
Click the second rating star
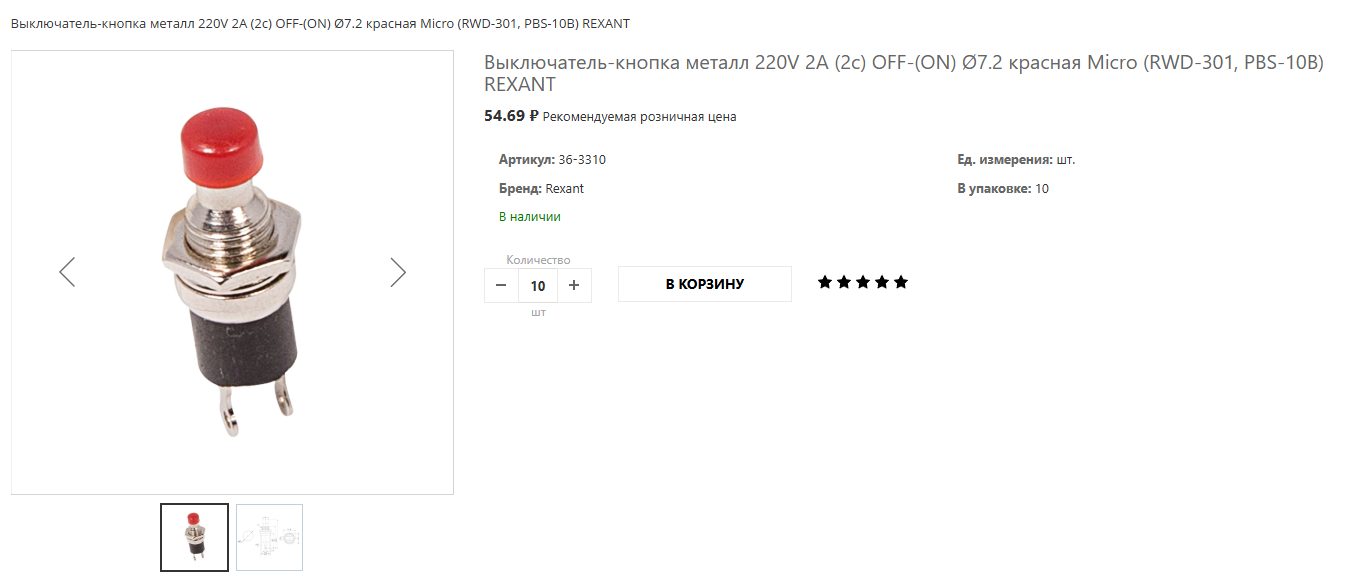(844, 283)
